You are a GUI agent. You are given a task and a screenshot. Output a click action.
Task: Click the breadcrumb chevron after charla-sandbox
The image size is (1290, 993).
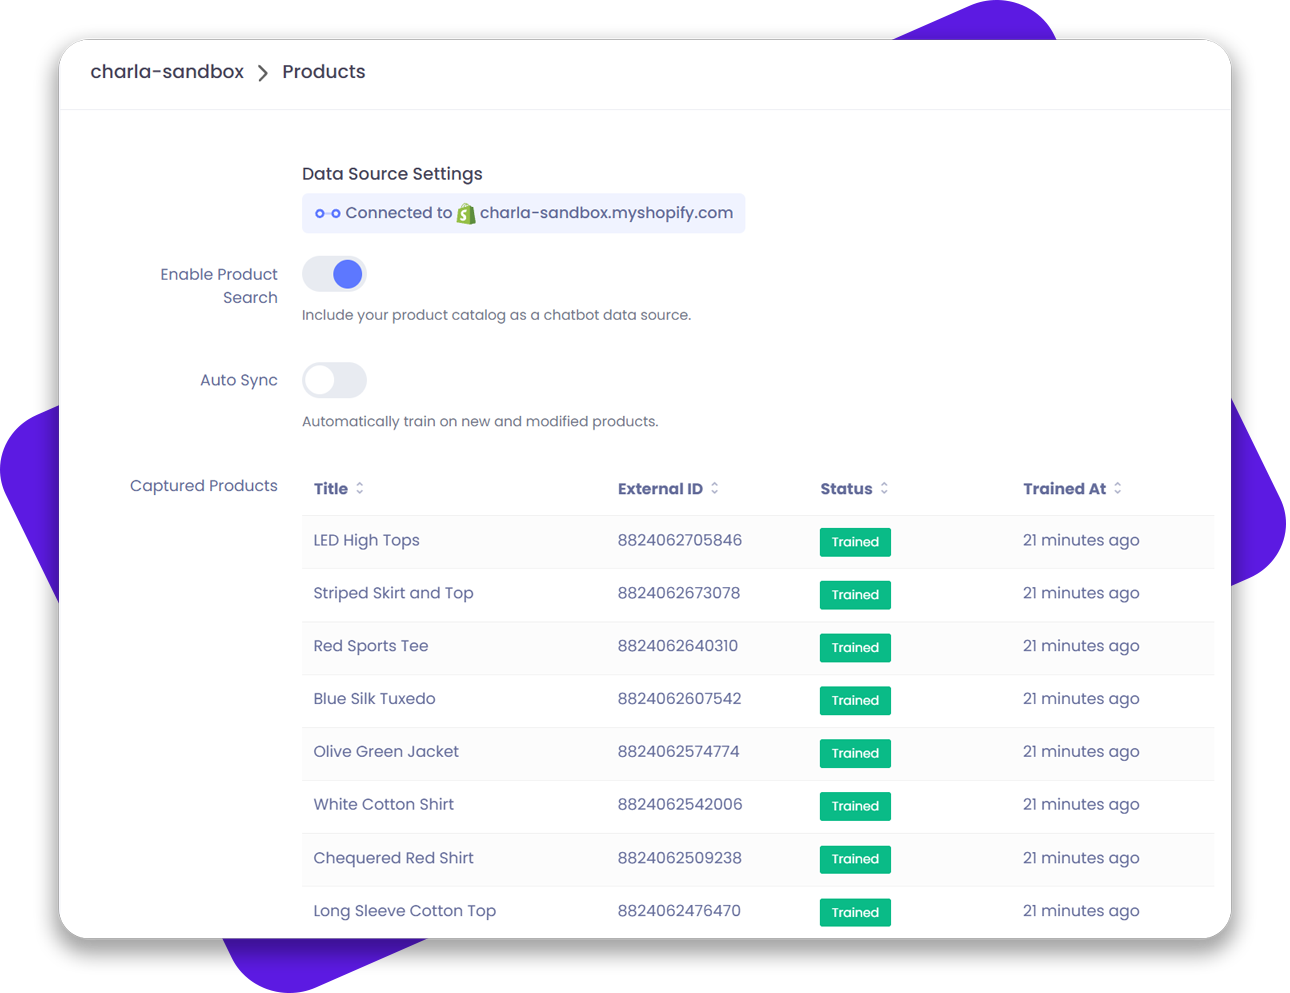[x=263, y=73]
